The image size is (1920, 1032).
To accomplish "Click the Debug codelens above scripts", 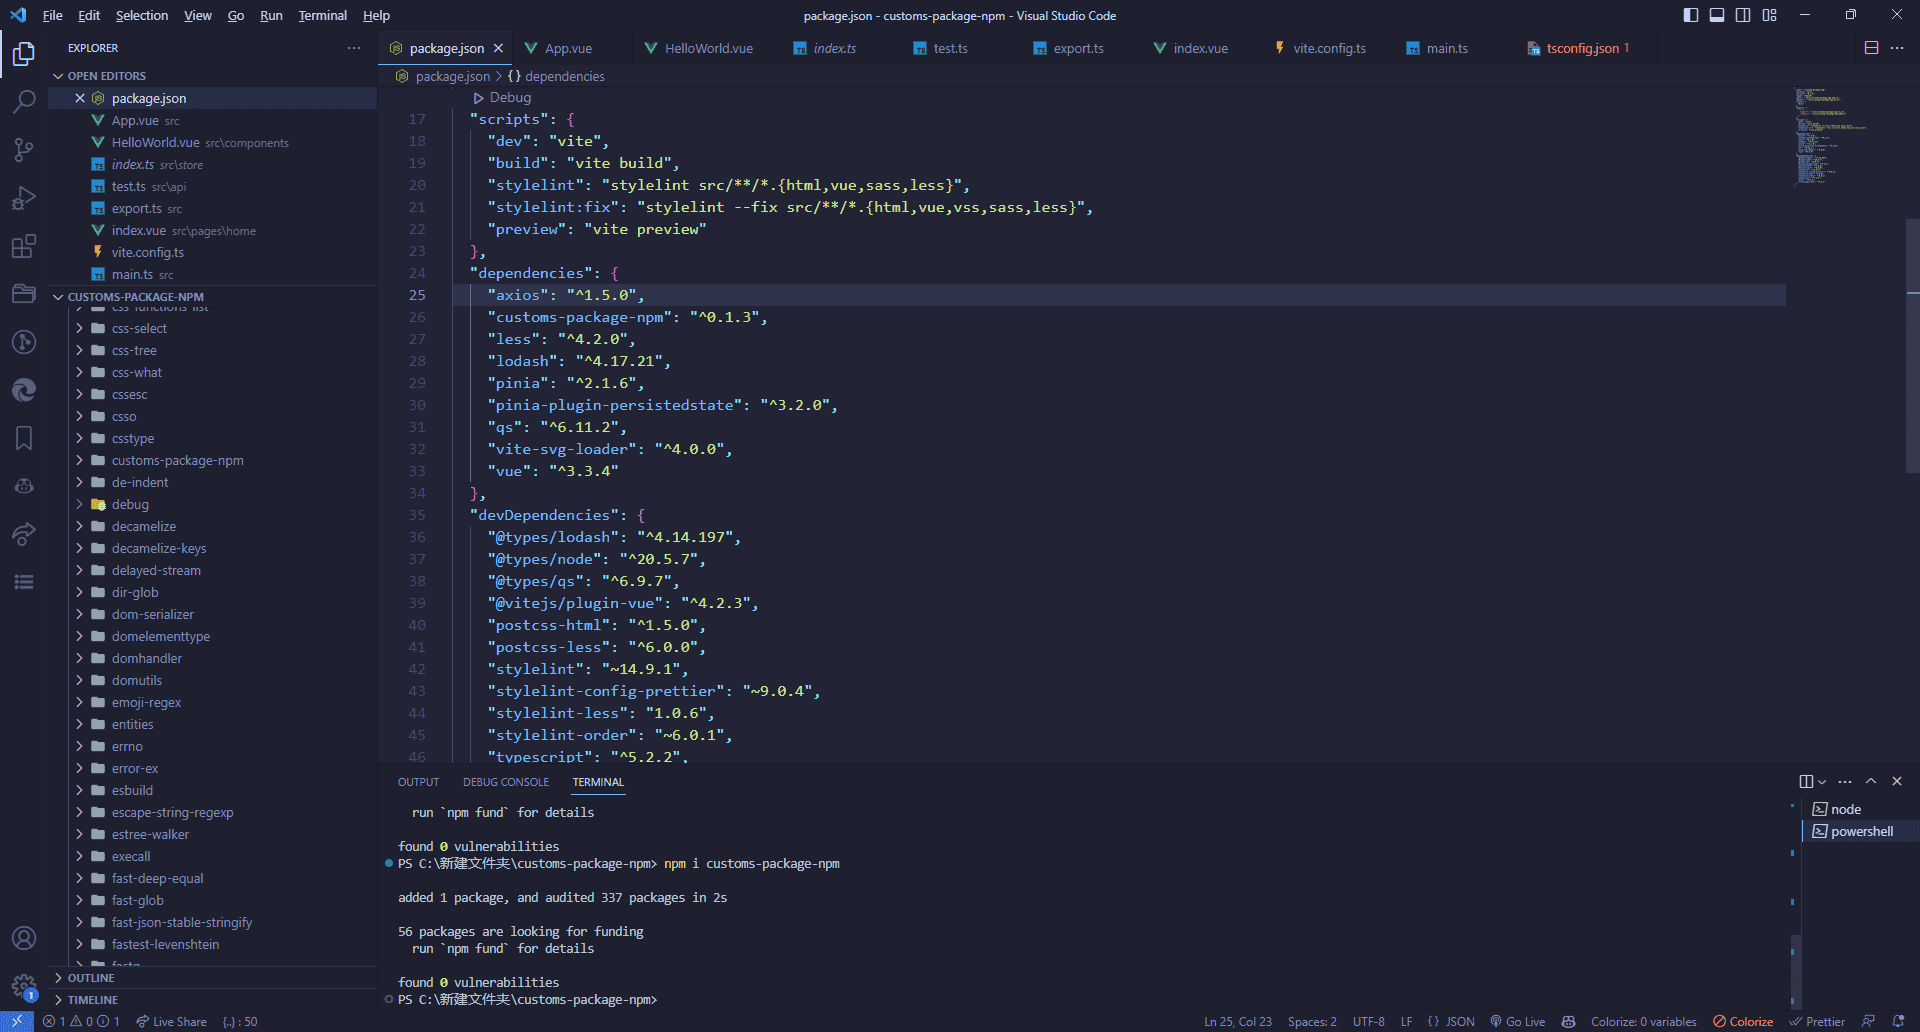I will 502,97.
